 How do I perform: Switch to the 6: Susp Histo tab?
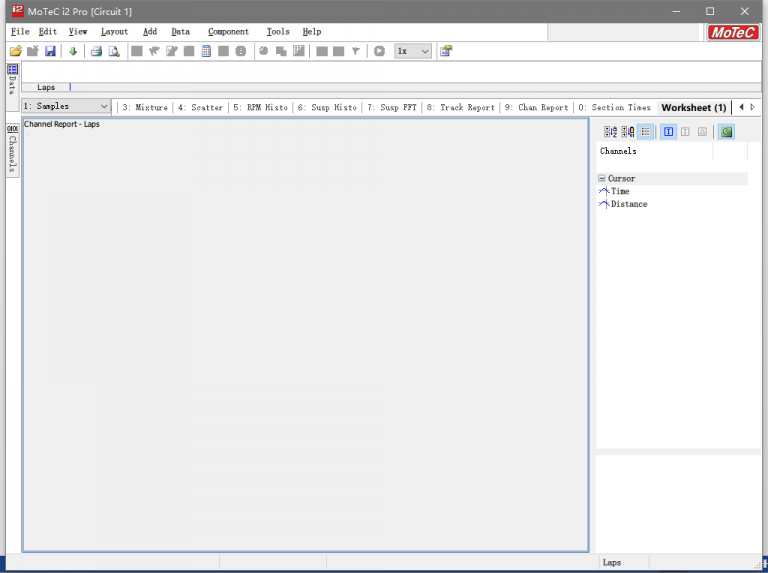[327, 107]
